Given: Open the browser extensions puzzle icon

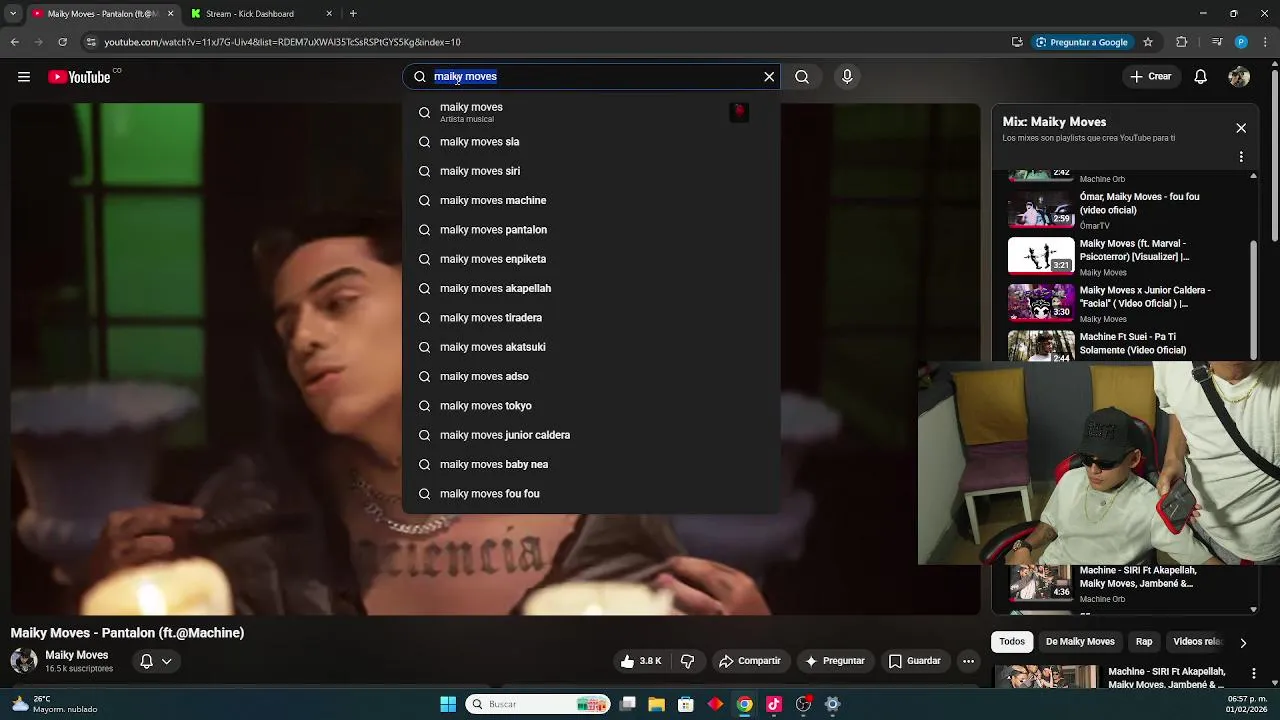Looking at the screenshot, I should click(1182, 42).
